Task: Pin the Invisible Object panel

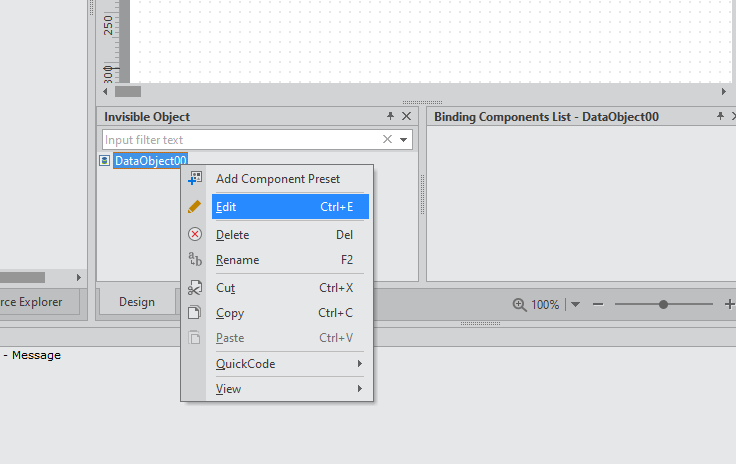Action: tap(390, 116)
